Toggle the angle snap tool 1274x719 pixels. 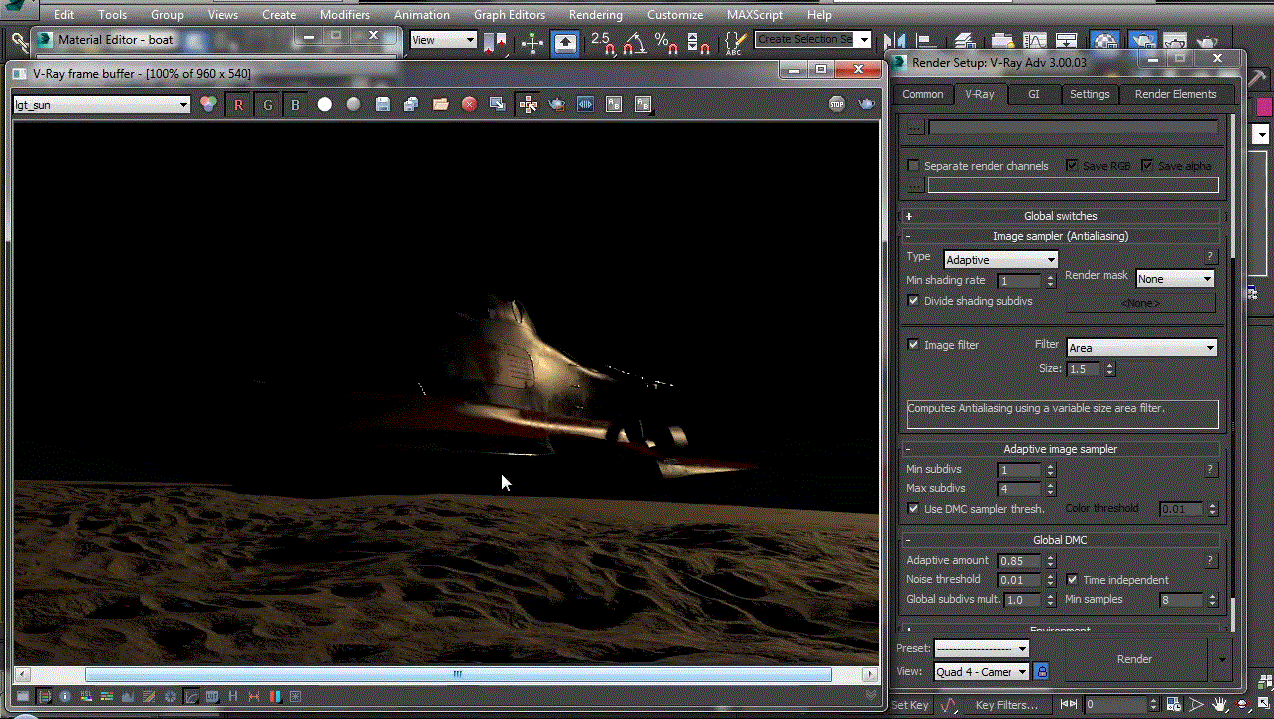[x=635, y=43]
